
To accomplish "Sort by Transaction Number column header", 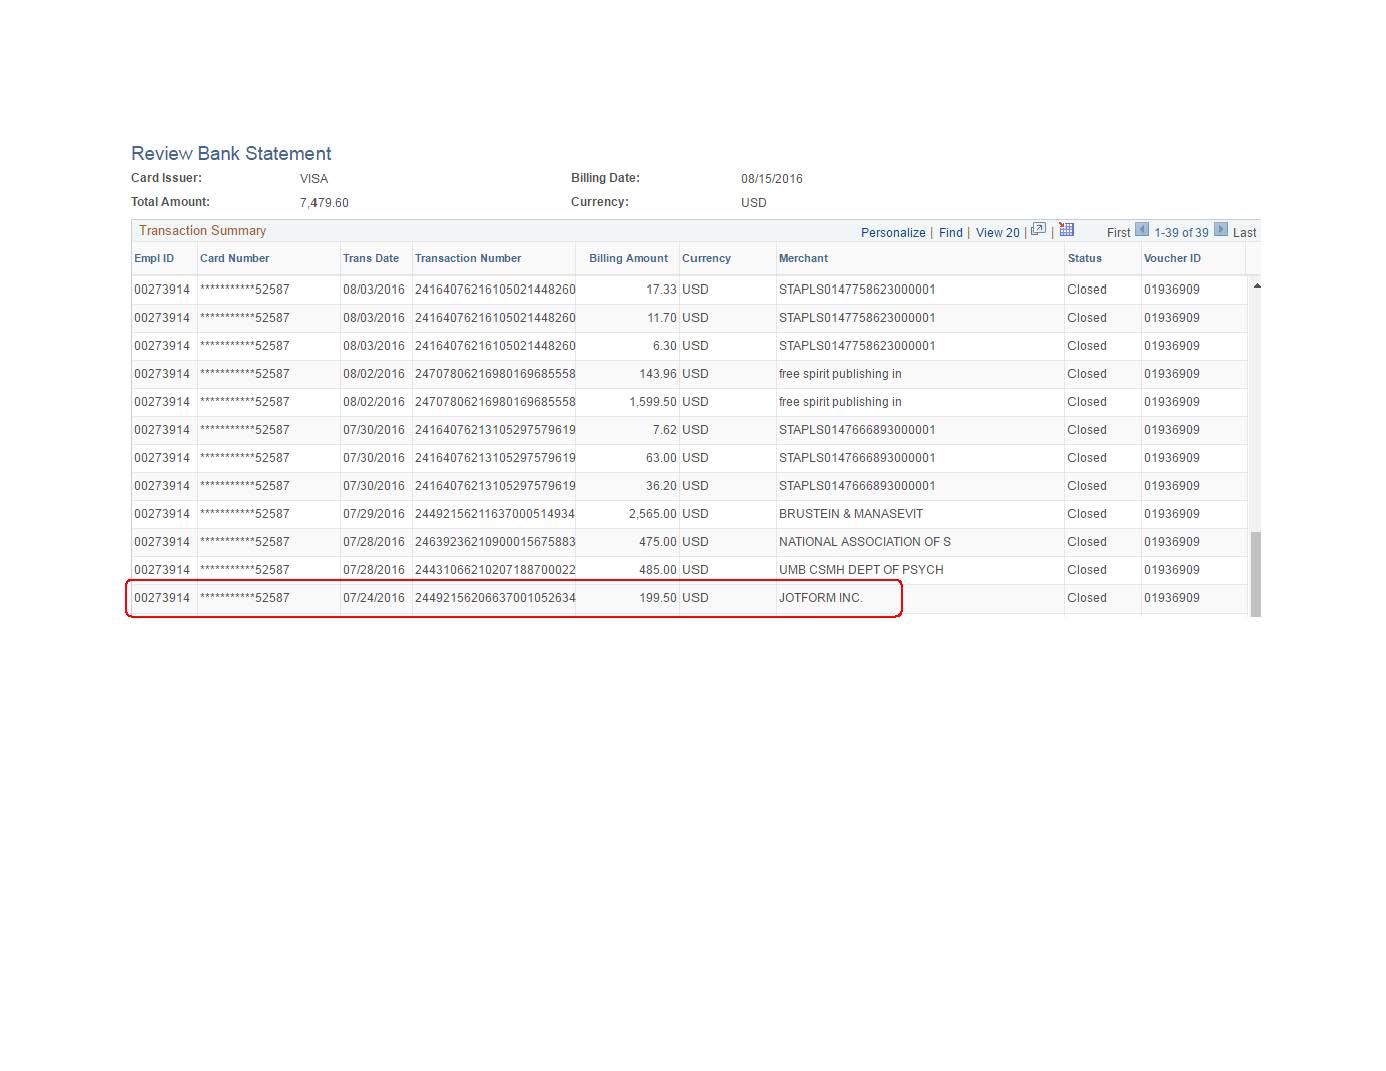I will tap(468, 258).
